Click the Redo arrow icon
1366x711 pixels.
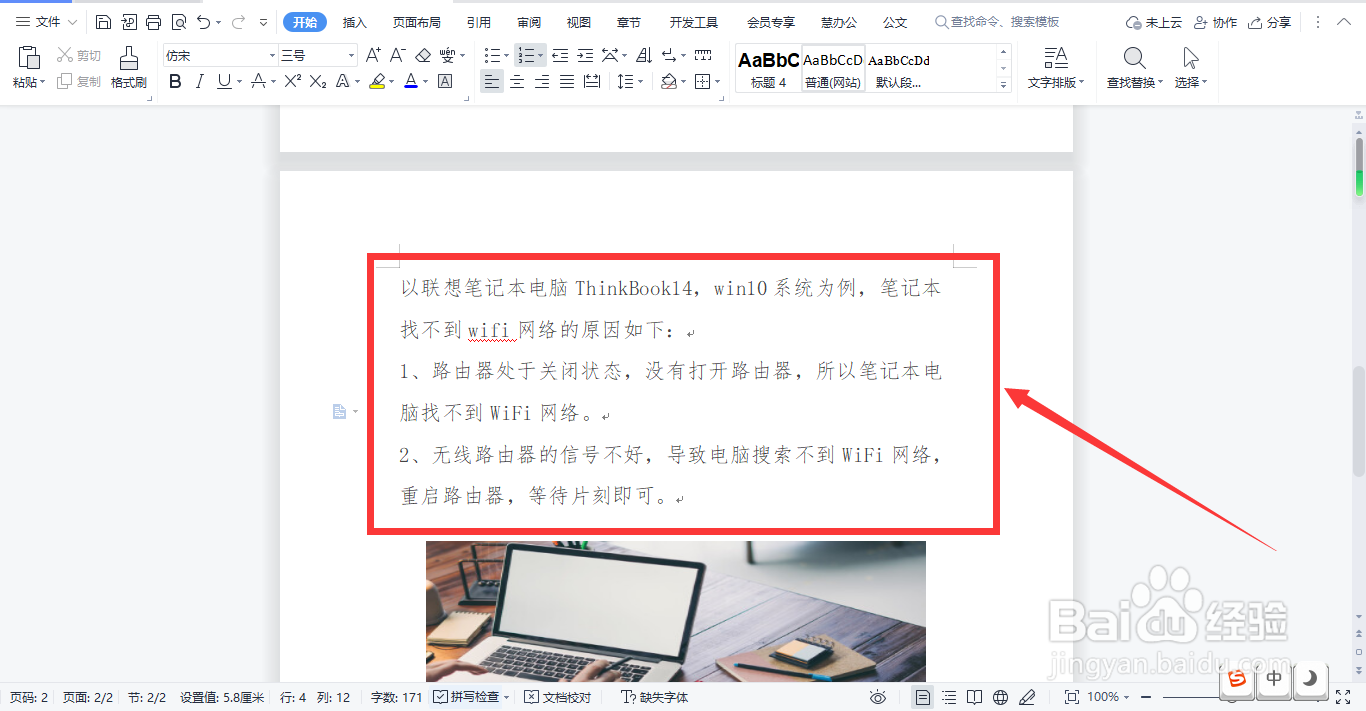[238, 22]
